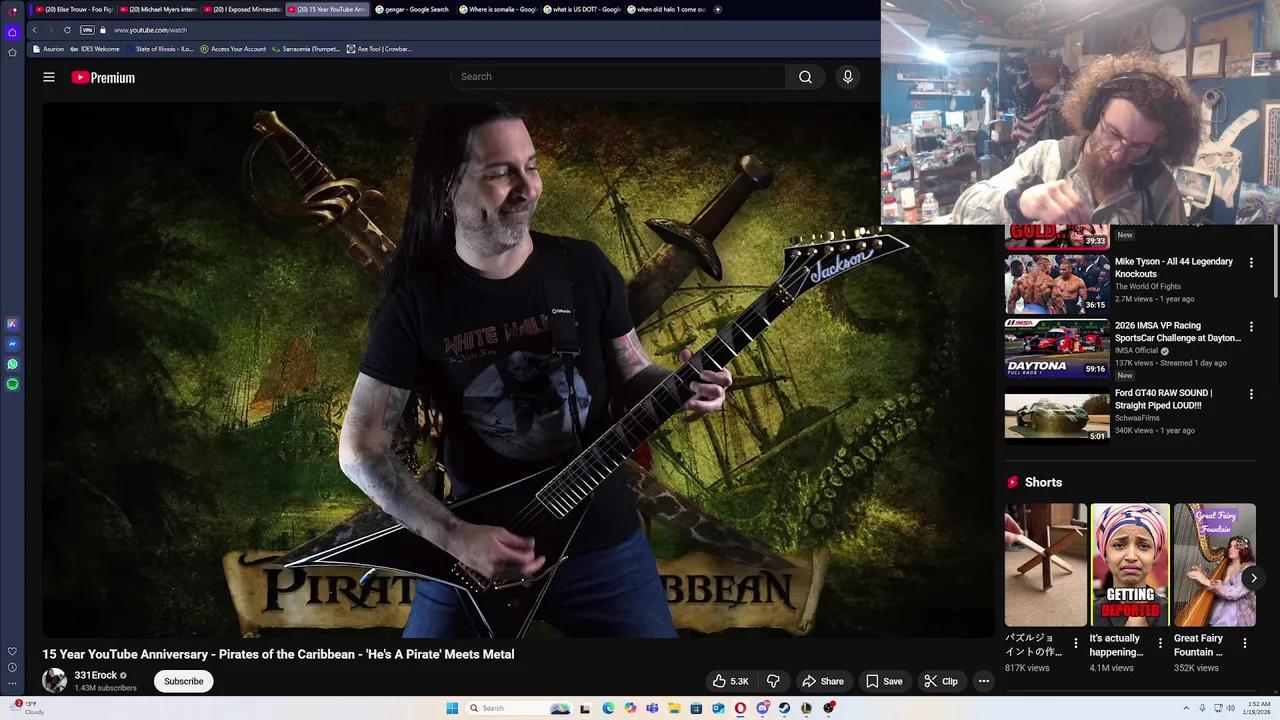Reload the page with the refresh icon

click(67, 30)
